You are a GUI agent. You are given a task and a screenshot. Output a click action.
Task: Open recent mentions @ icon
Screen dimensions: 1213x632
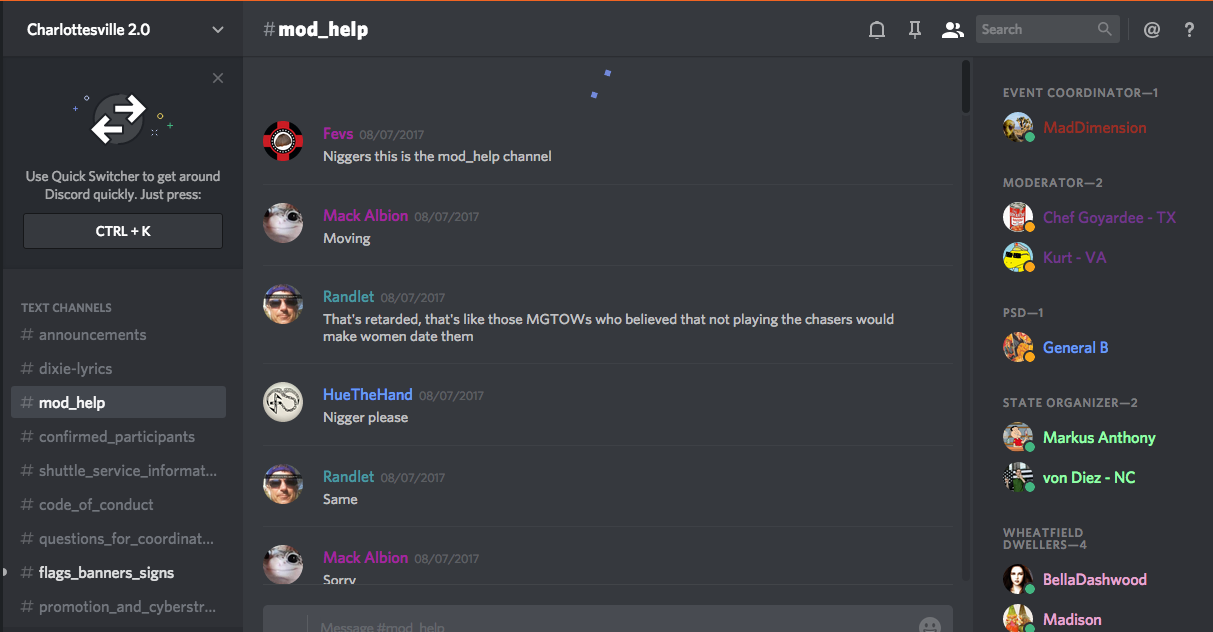(1152, 30)
